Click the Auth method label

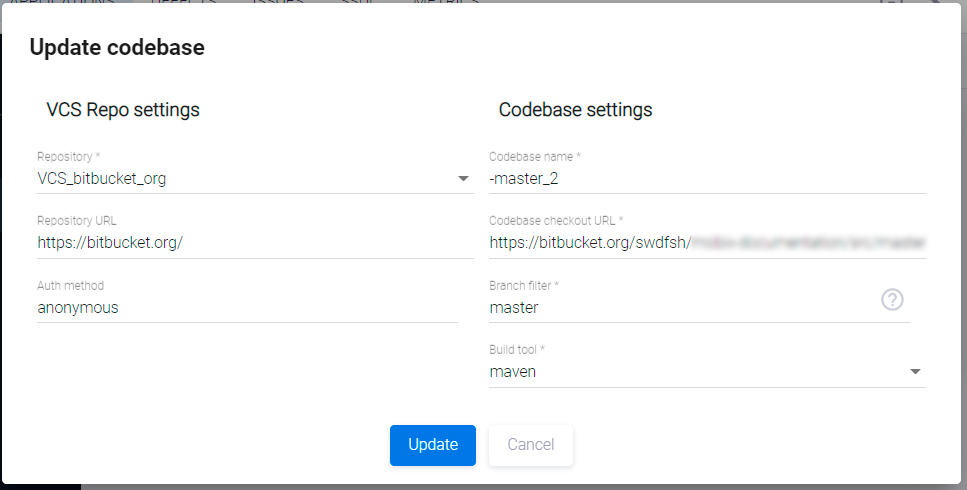(70, 286)
